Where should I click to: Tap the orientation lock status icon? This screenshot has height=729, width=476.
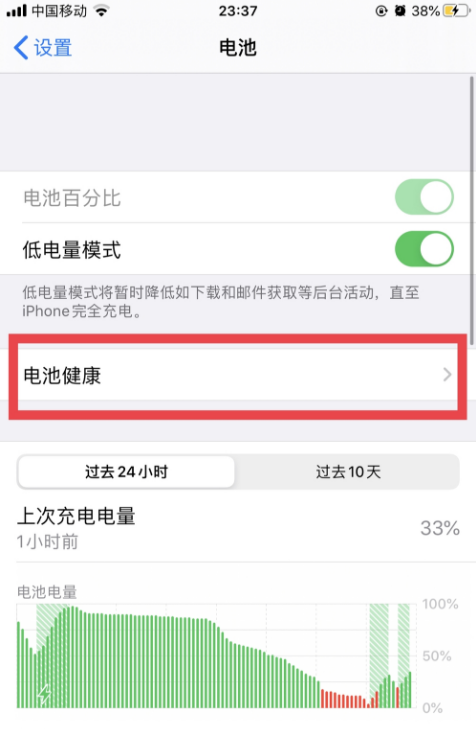381,11
